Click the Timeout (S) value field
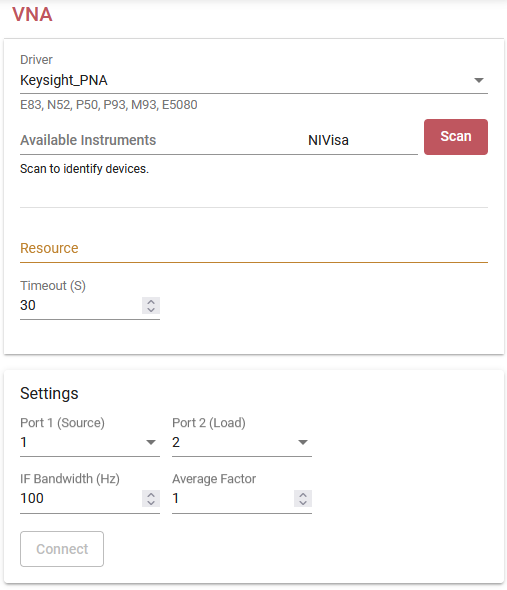This screenshot has height=590, width=507. tap(81, 305)
